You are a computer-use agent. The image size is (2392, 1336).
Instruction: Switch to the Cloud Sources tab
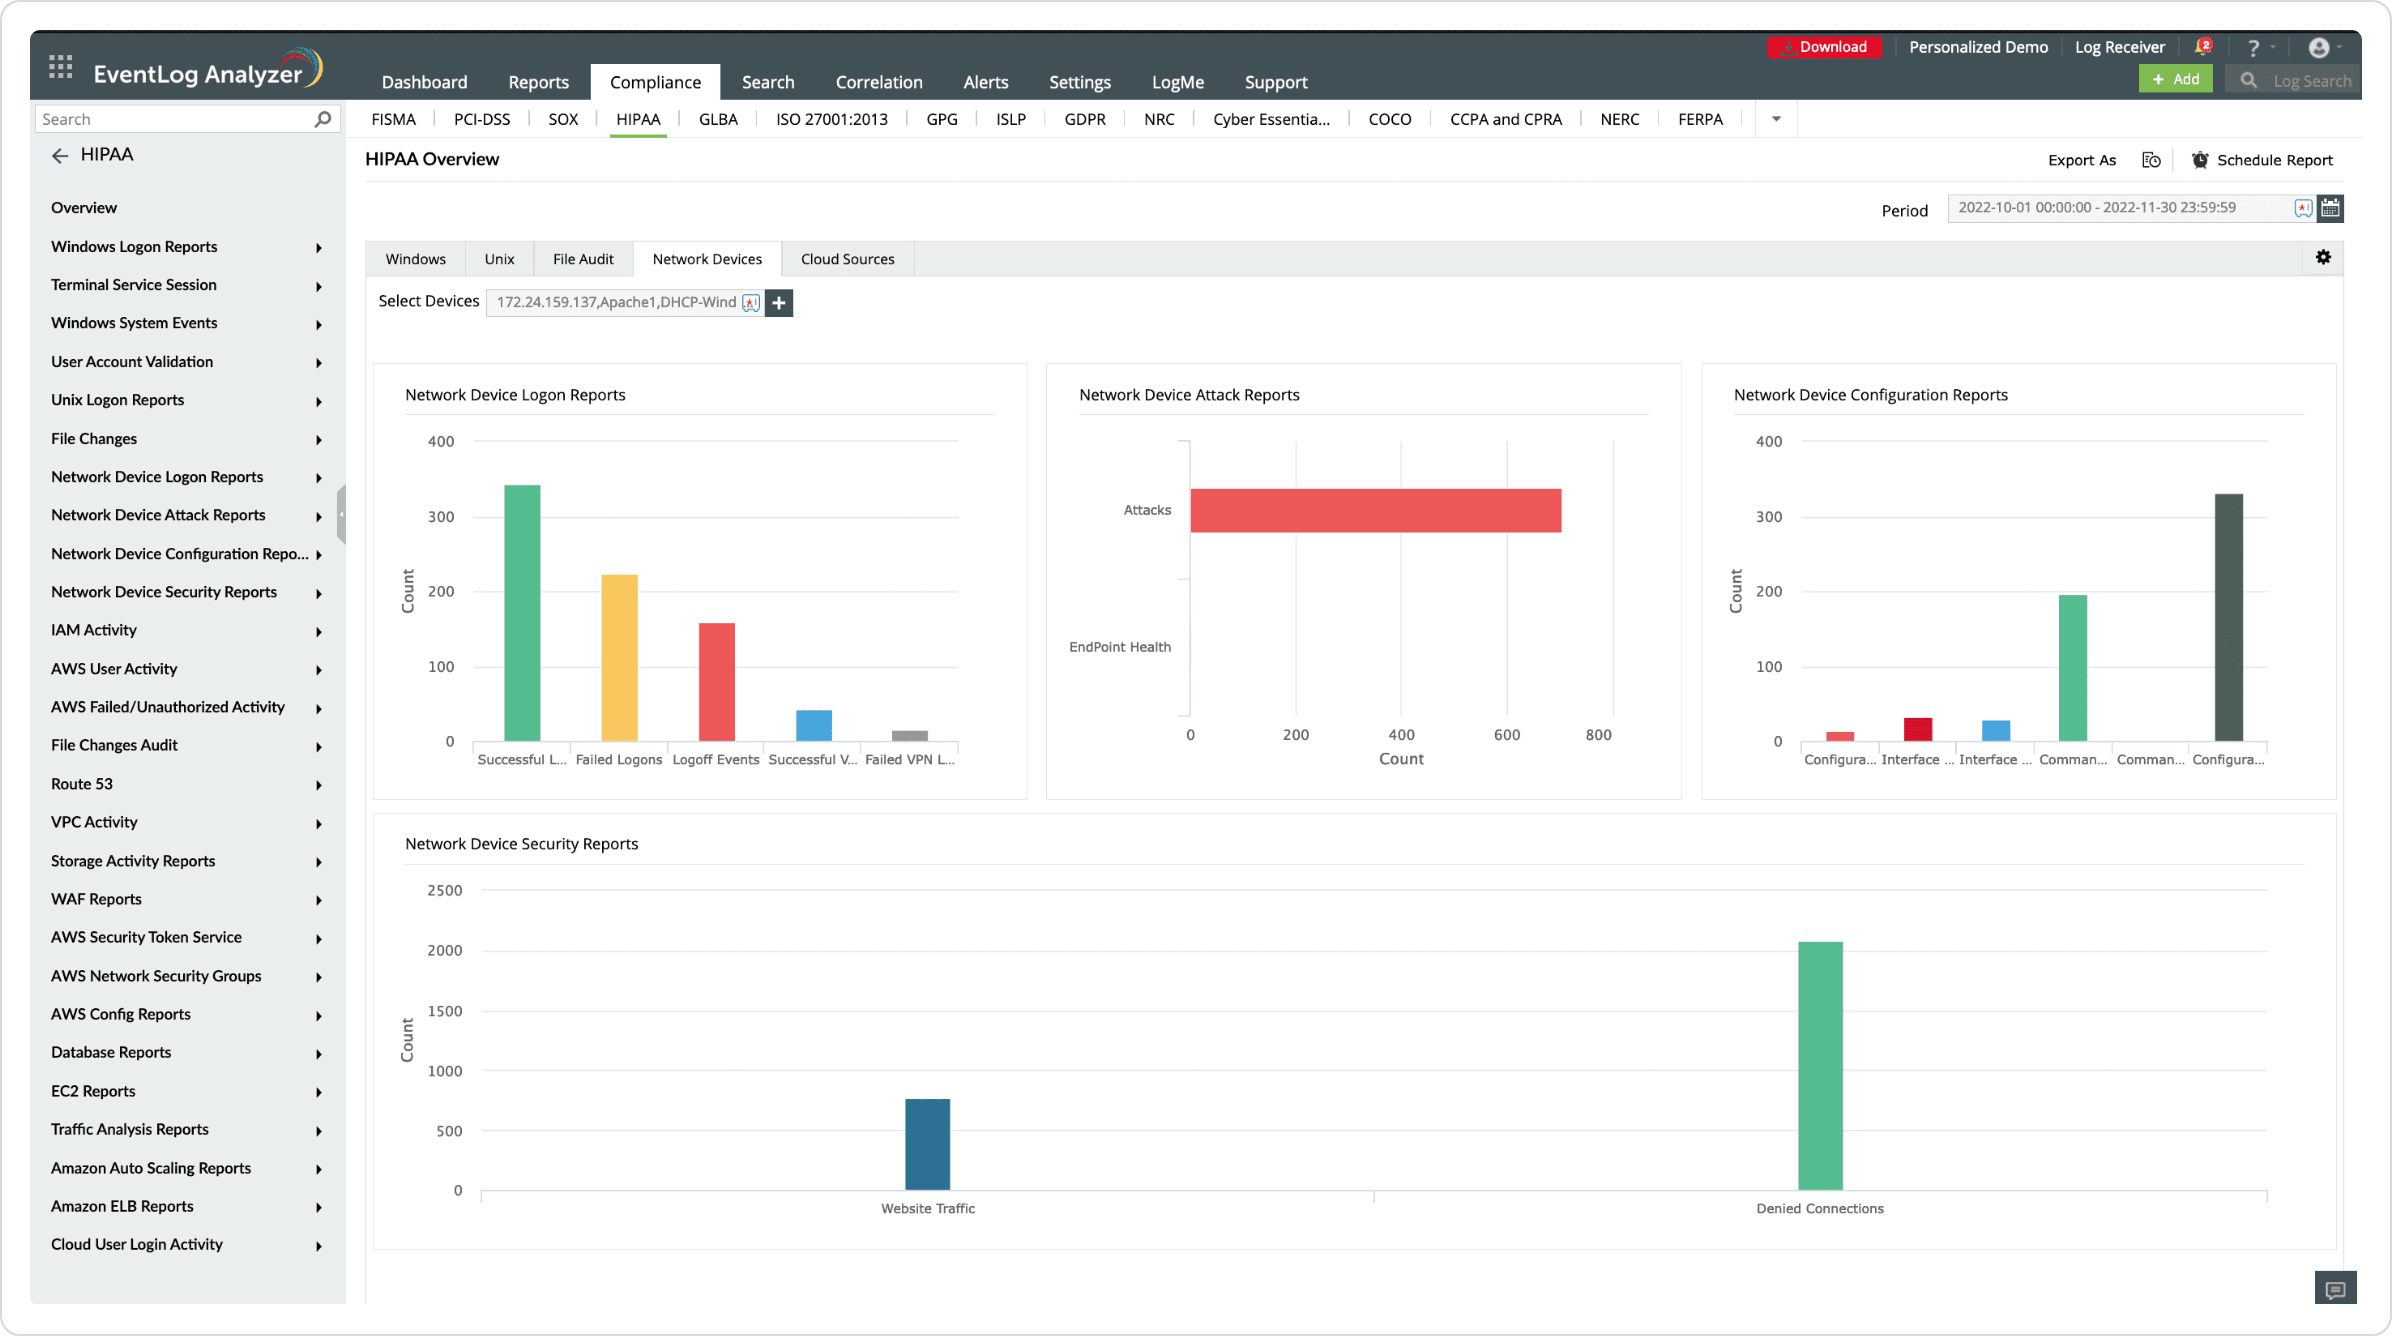847,259
